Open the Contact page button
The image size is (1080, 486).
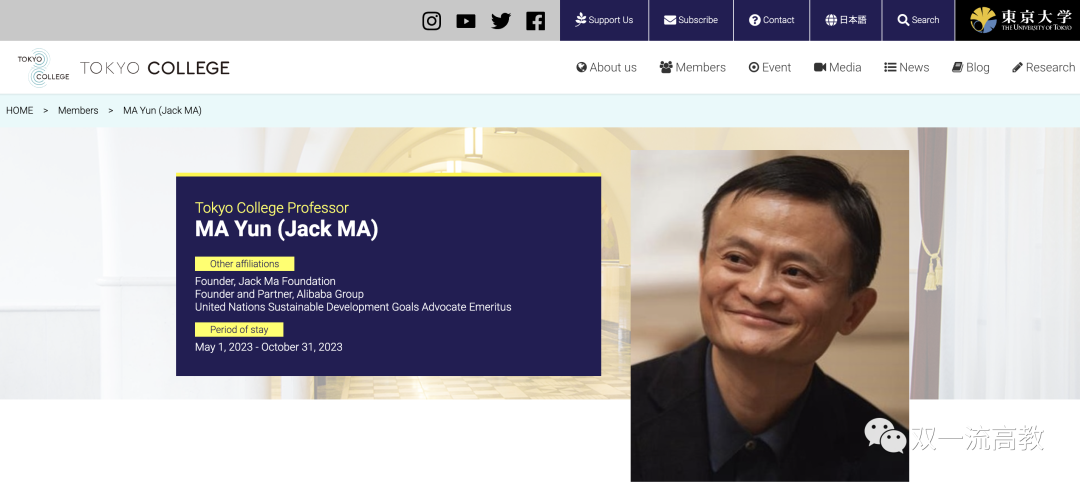pyautogui.click(x=771, y=20)
